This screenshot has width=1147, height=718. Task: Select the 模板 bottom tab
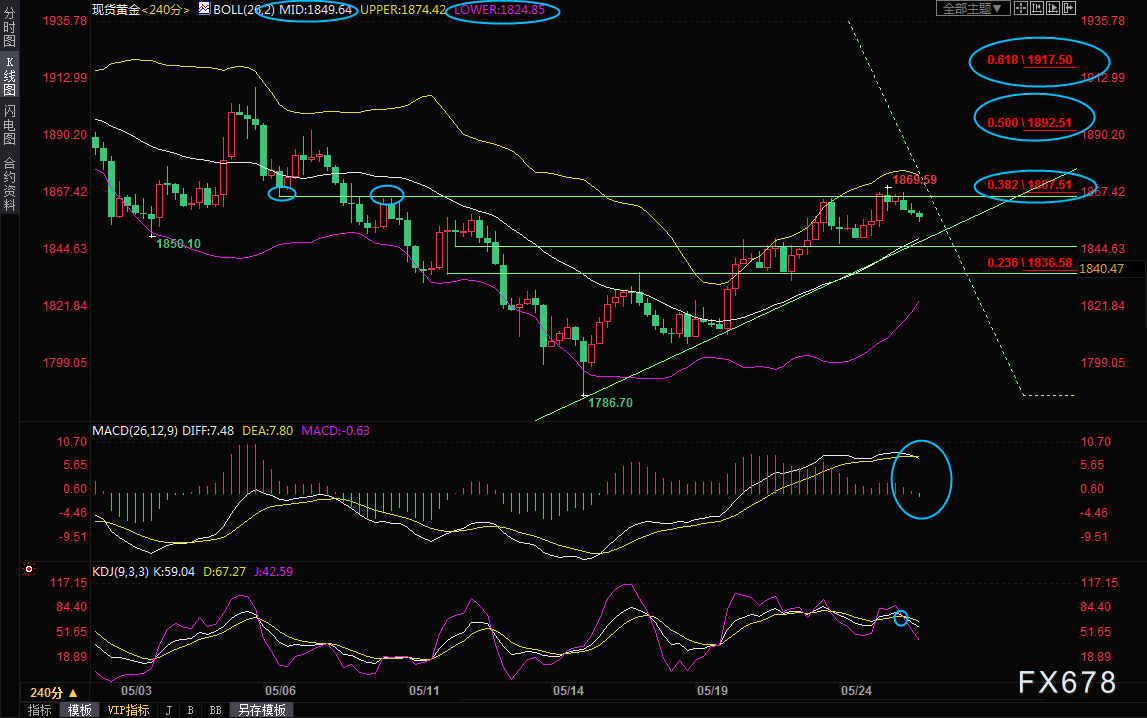point(80,710)
